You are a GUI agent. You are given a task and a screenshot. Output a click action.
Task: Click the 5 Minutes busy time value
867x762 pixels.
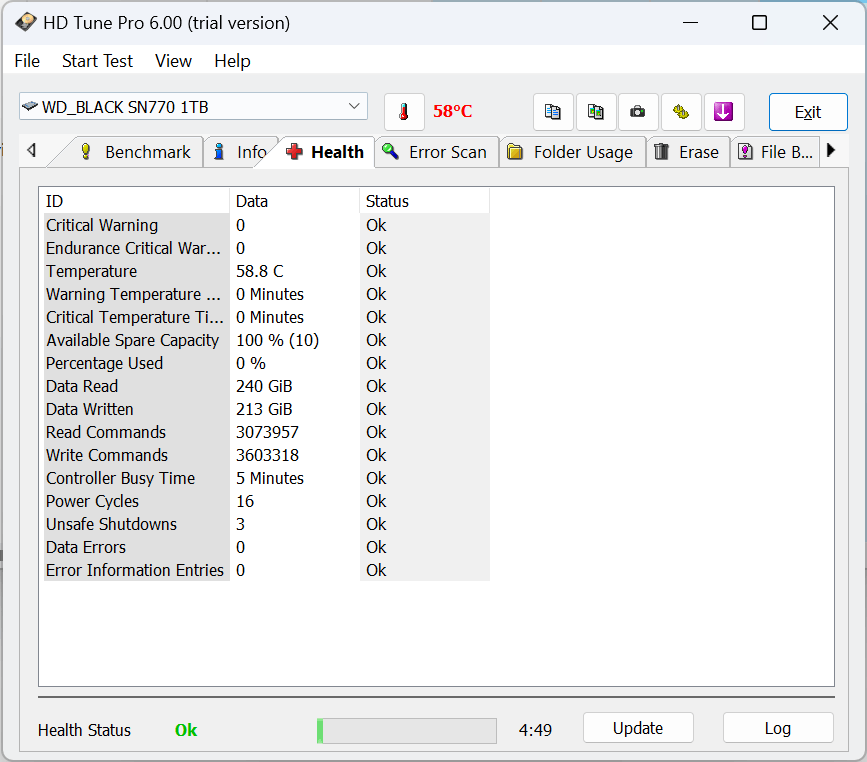(270, 478)
